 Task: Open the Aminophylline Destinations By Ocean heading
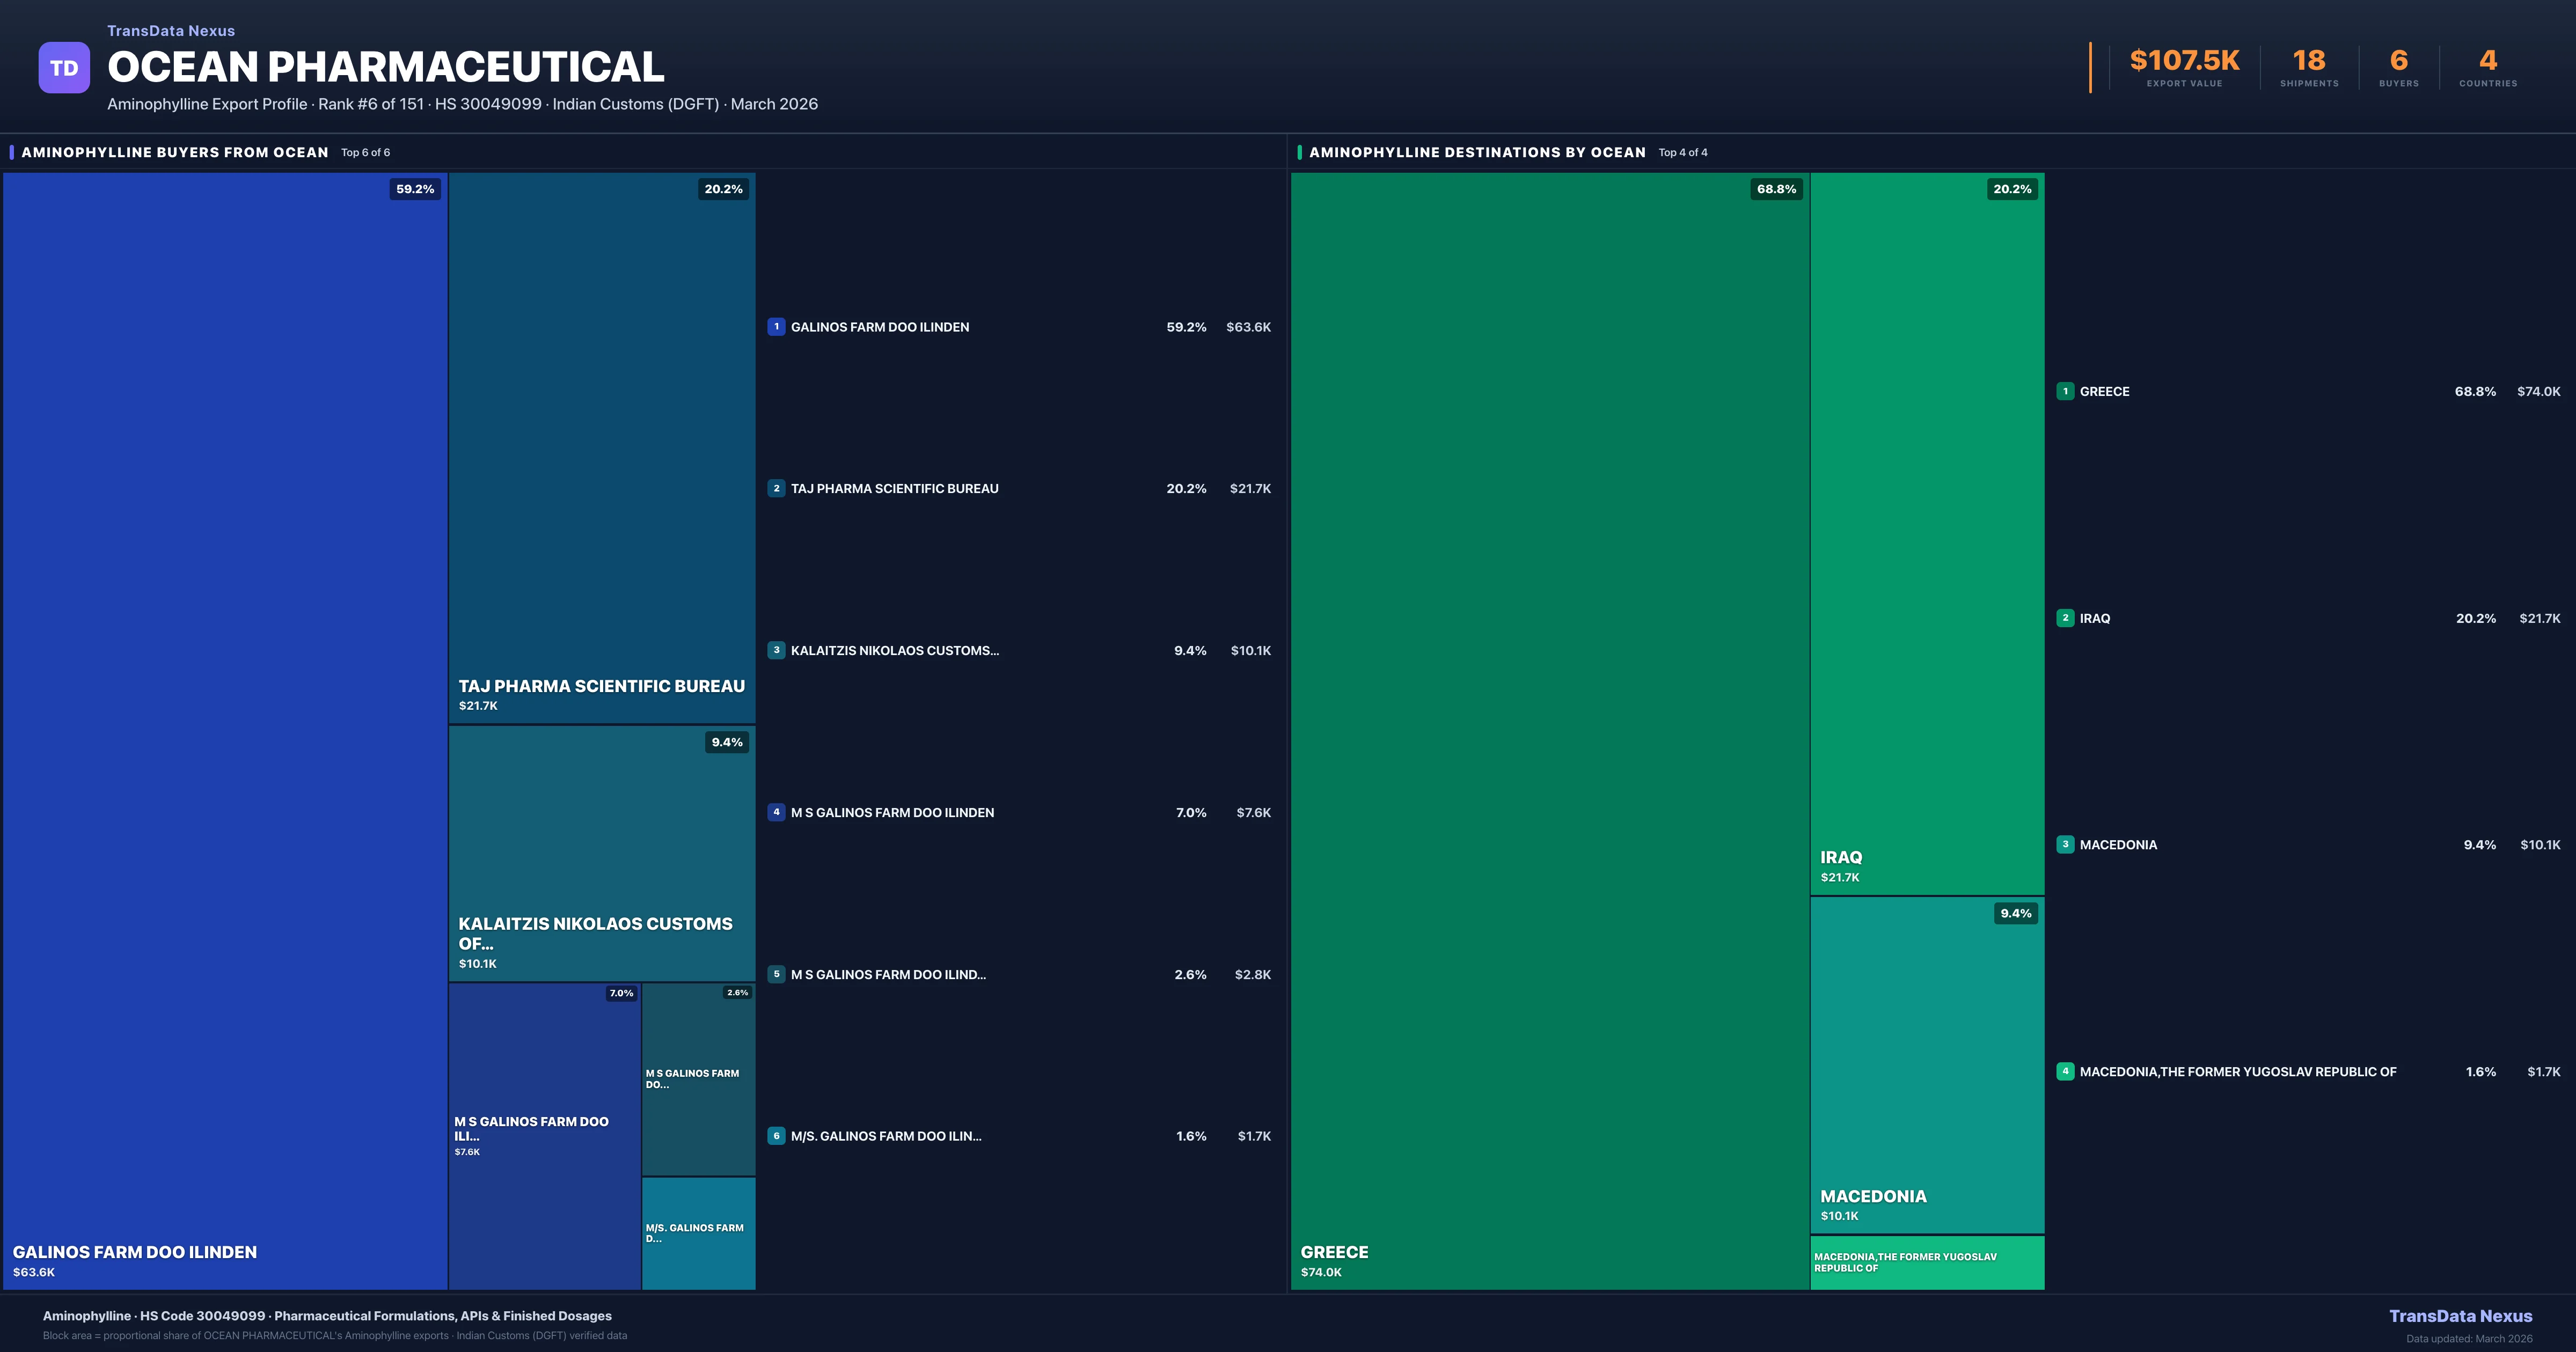pyautogui.click(x=1477, y=153)
